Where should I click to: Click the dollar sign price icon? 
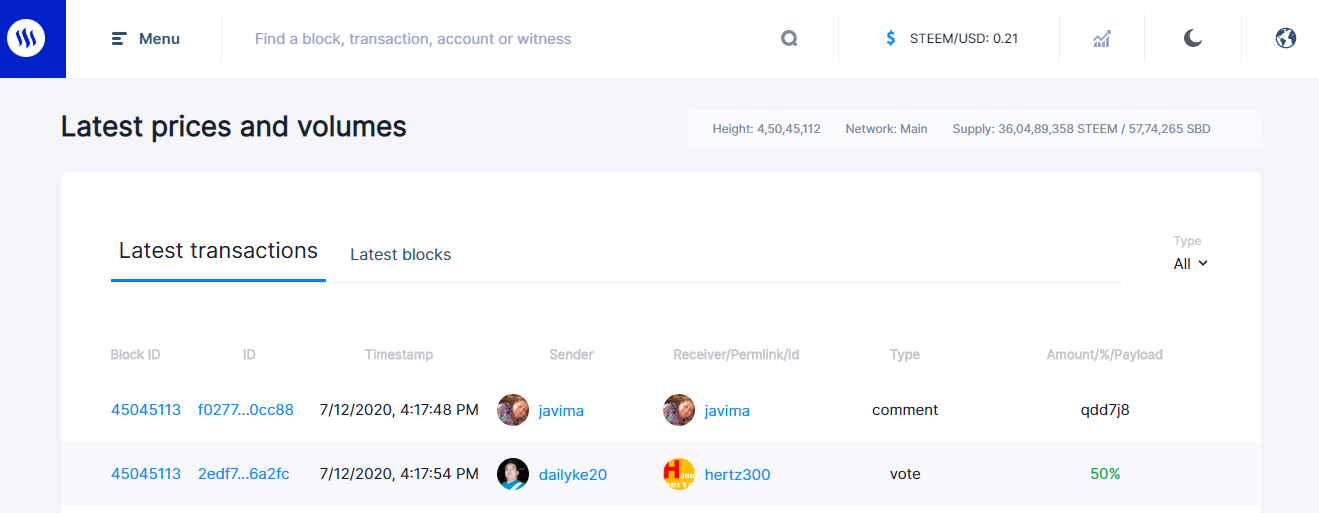click(891, 39)
